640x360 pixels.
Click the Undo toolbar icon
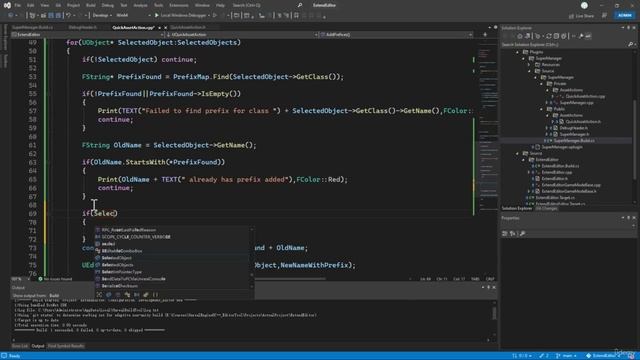(69, 16)
